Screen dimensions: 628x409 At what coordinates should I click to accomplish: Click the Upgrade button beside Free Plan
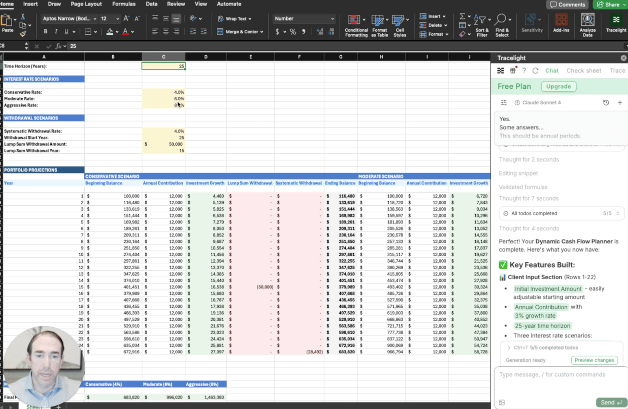[x=557, y=87]
